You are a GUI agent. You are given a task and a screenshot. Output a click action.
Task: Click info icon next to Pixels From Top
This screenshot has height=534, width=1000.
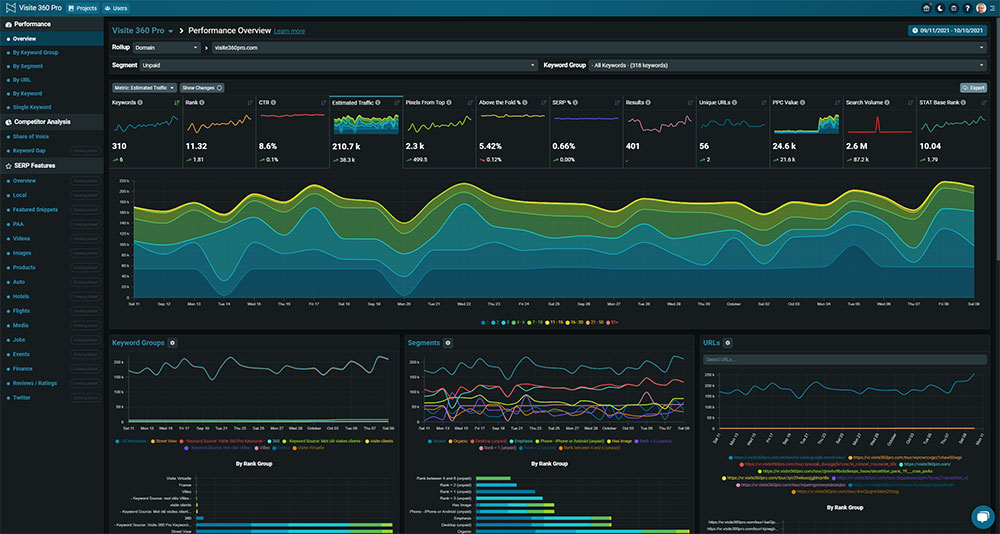(x=450, y=102)
